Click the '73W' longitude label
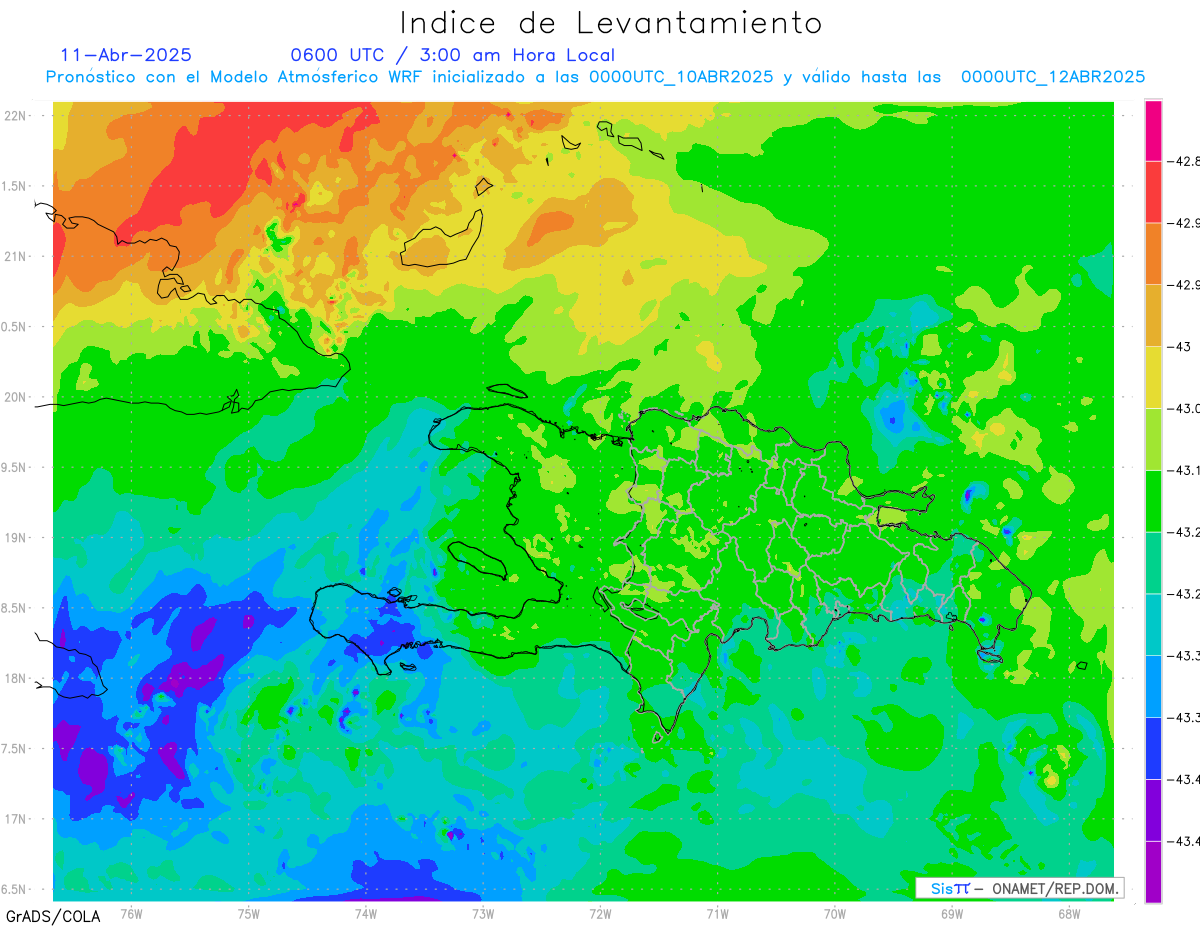Image resolution: width=1200 pixels, height=927 pixels. [x=483, y=914]
